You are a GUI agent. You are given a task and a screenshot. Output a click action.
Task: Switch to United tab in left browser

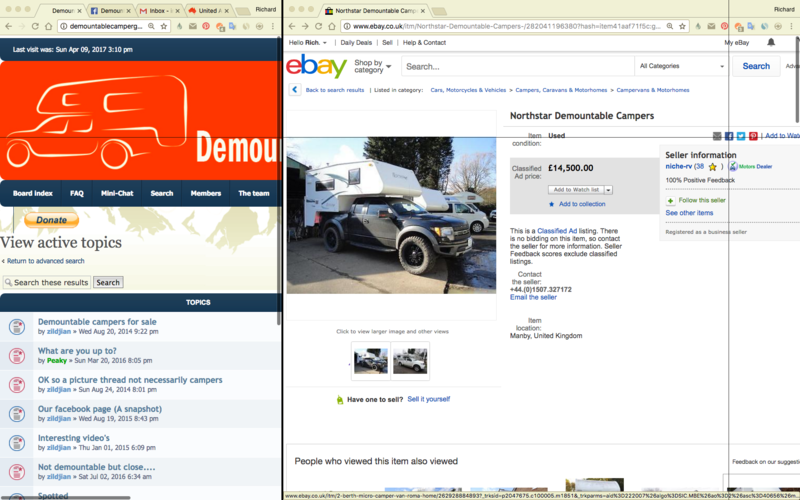coord(209,11)
